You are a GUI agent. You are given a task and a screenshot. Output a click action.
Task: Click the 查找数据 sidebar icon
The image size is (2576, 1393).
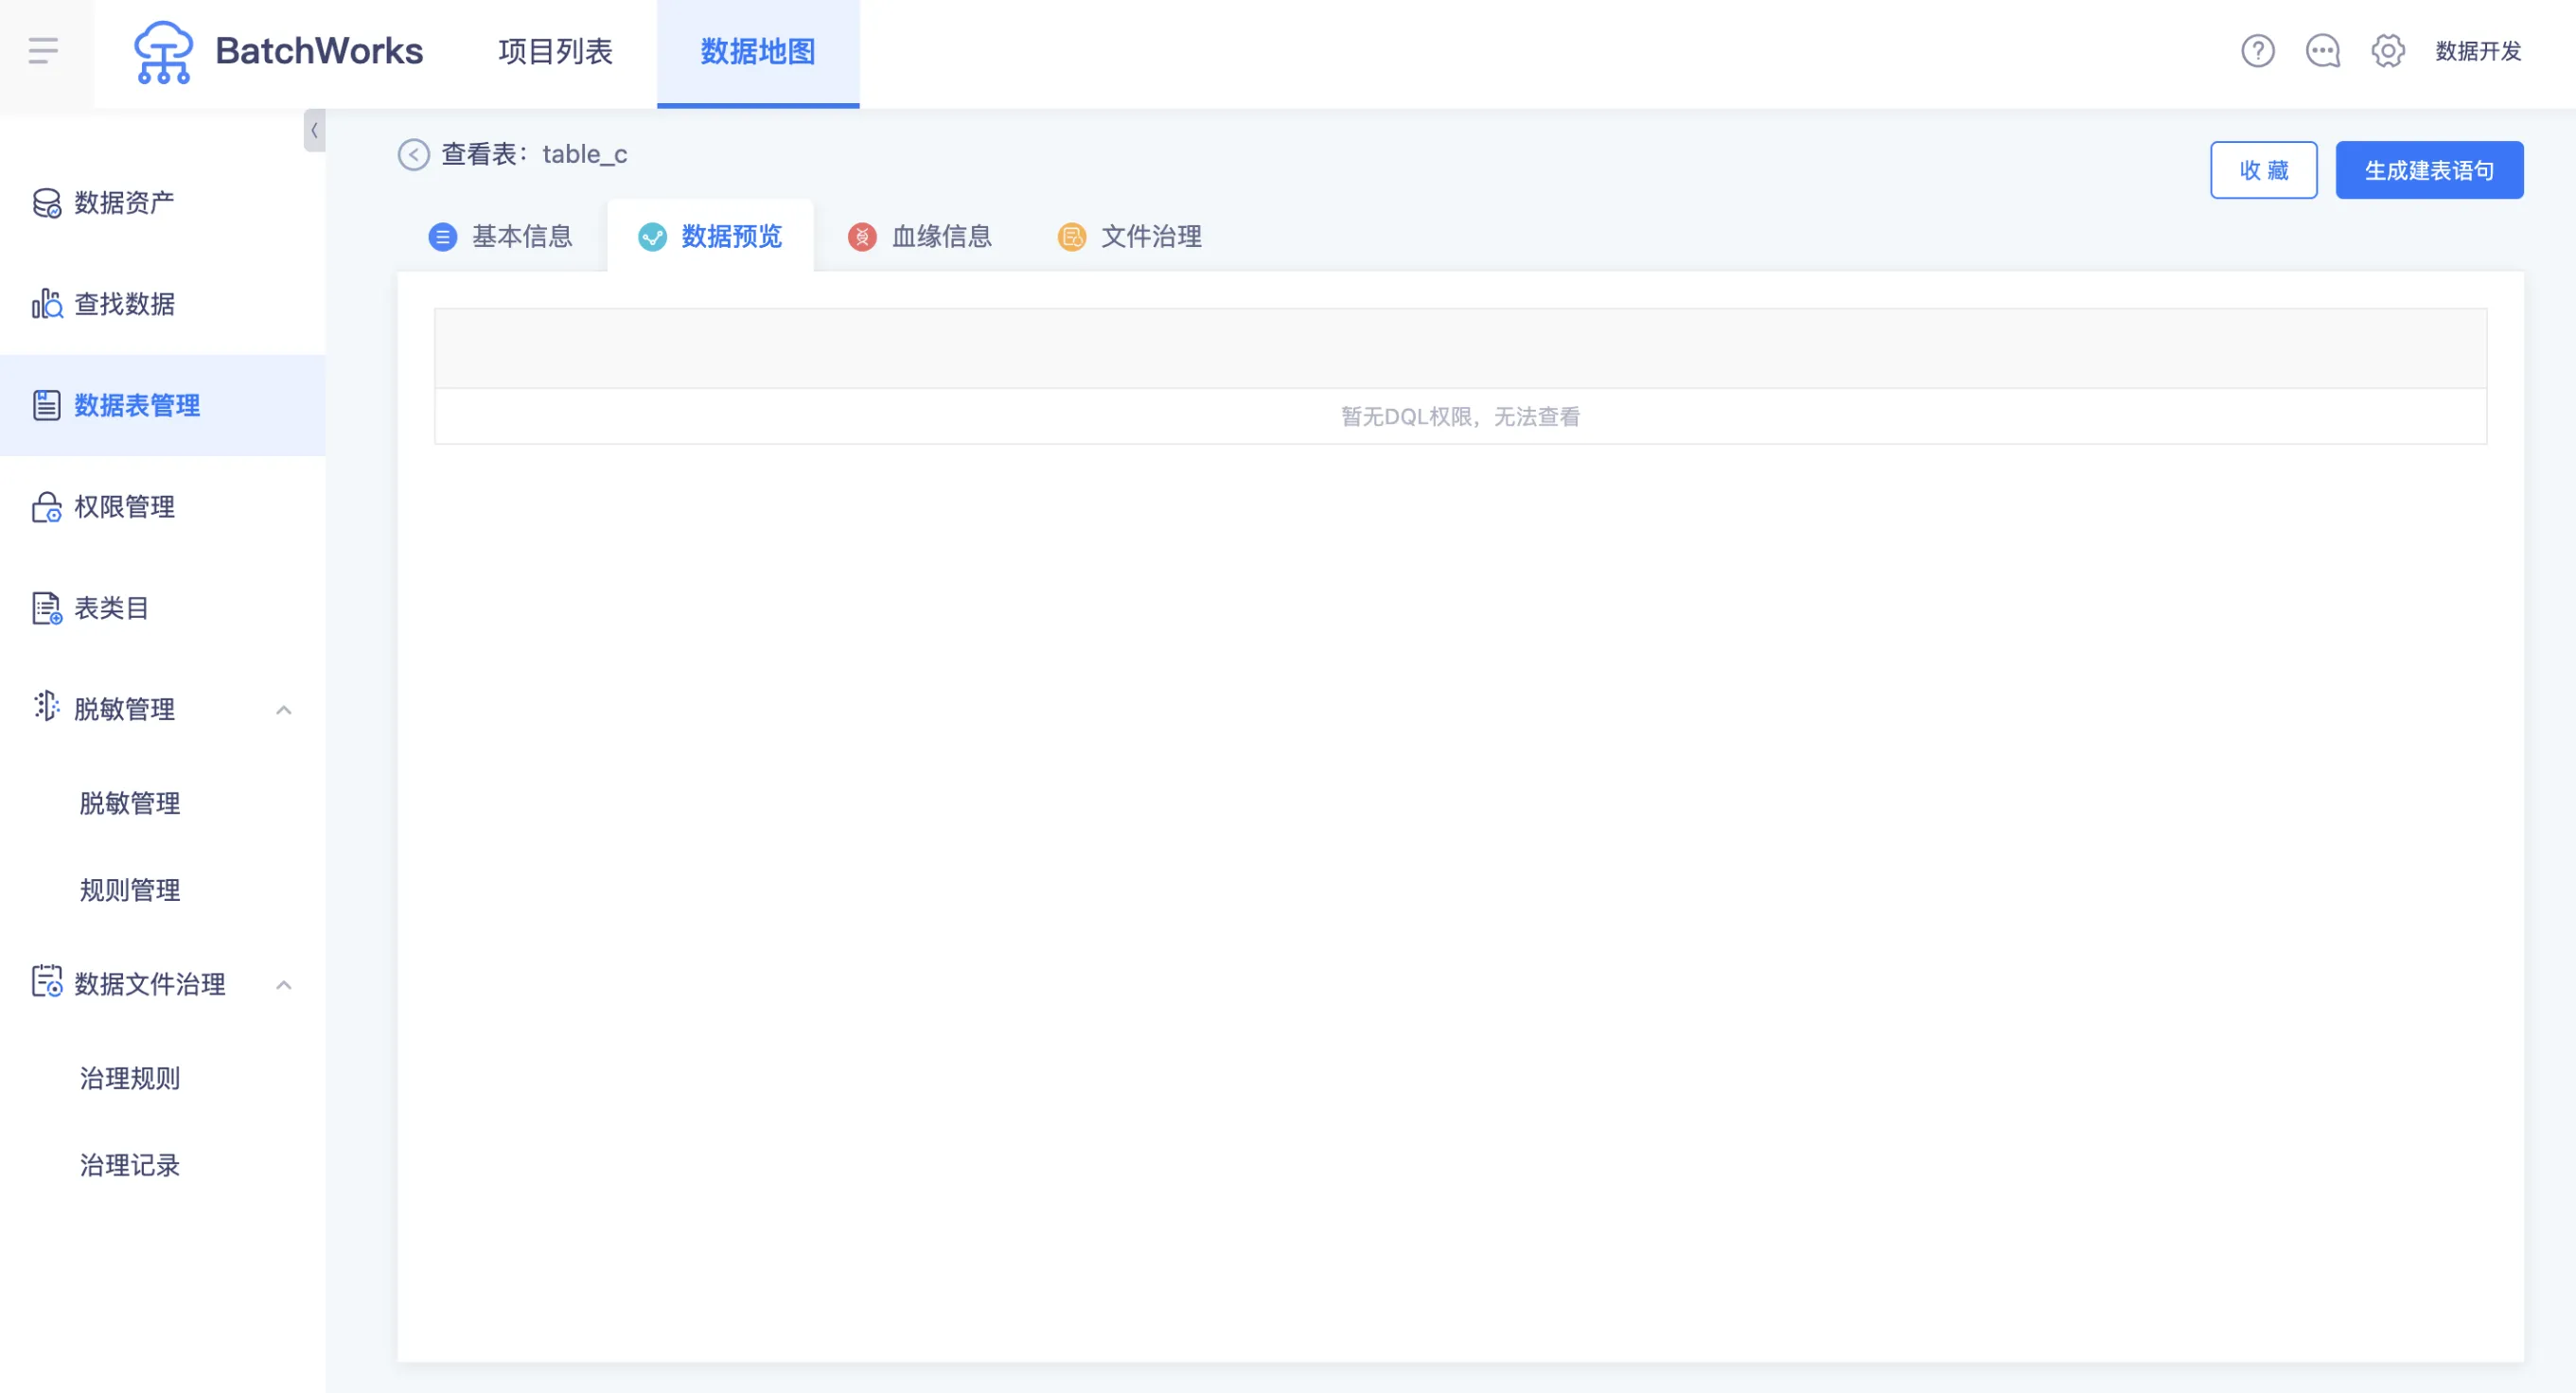46,304
